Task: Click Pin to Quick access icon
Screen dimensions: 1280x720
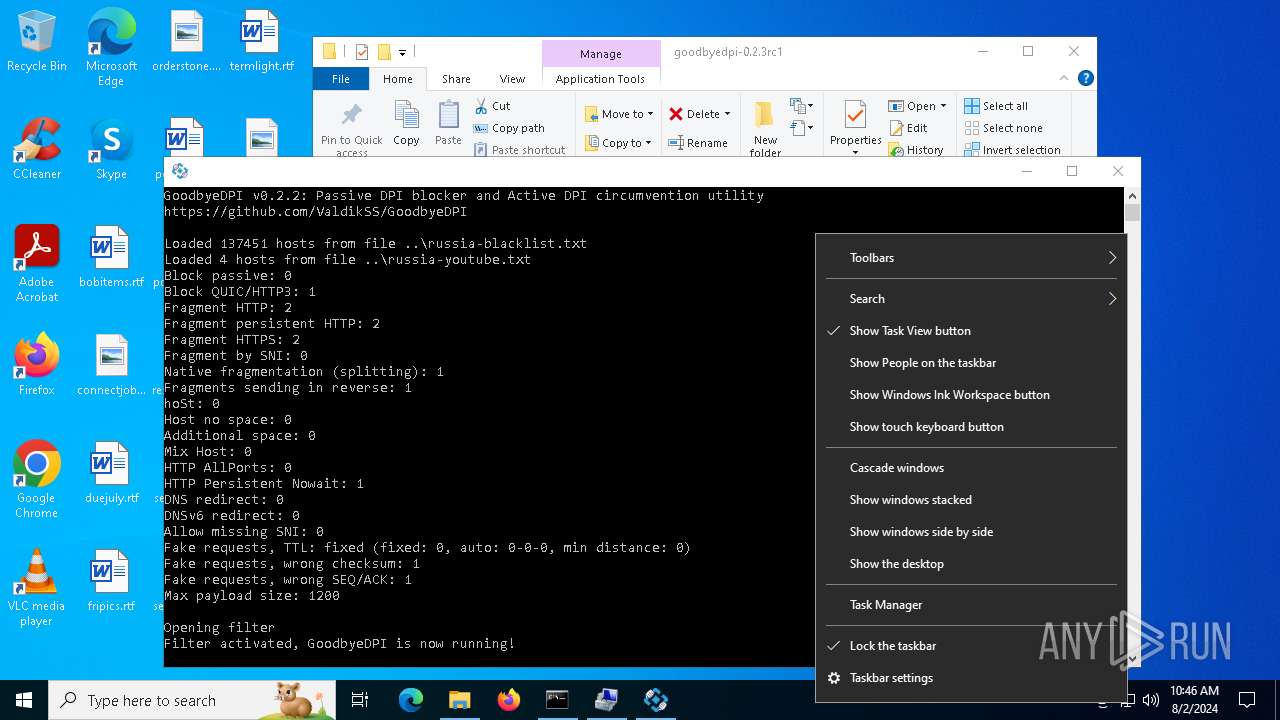Action: tap(352, 128)
